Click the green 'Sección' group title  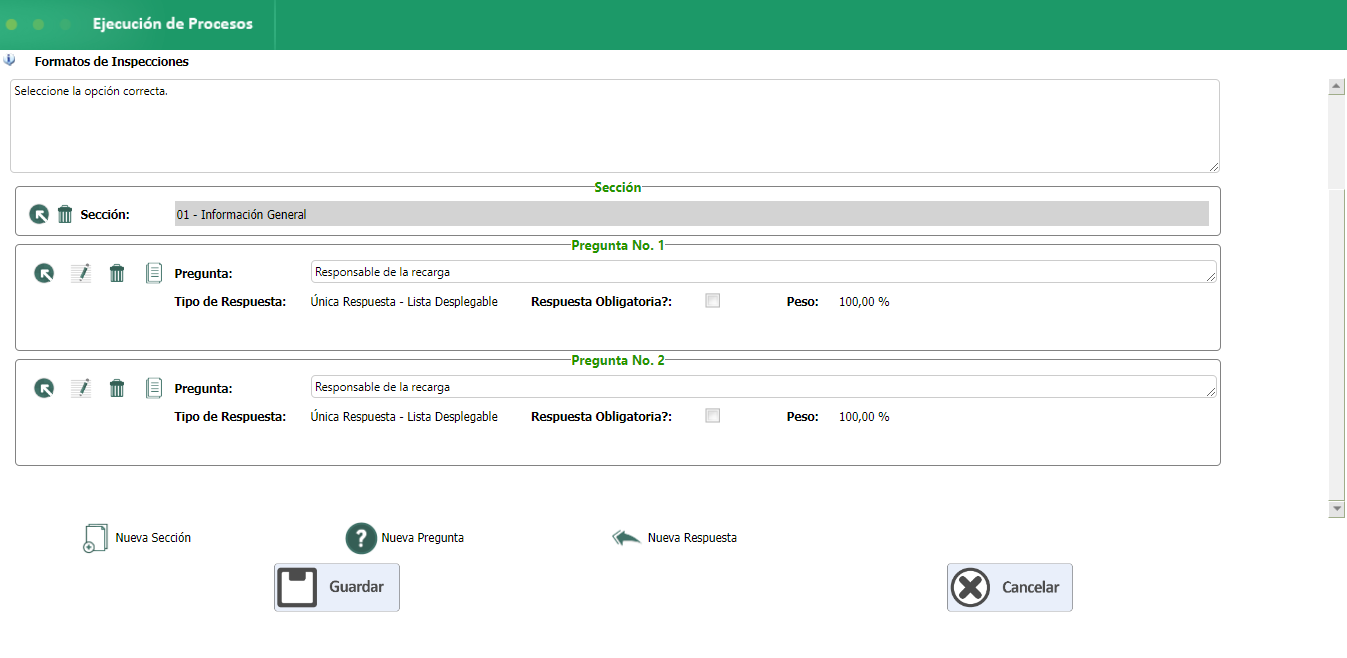click(x=618, y=187)
